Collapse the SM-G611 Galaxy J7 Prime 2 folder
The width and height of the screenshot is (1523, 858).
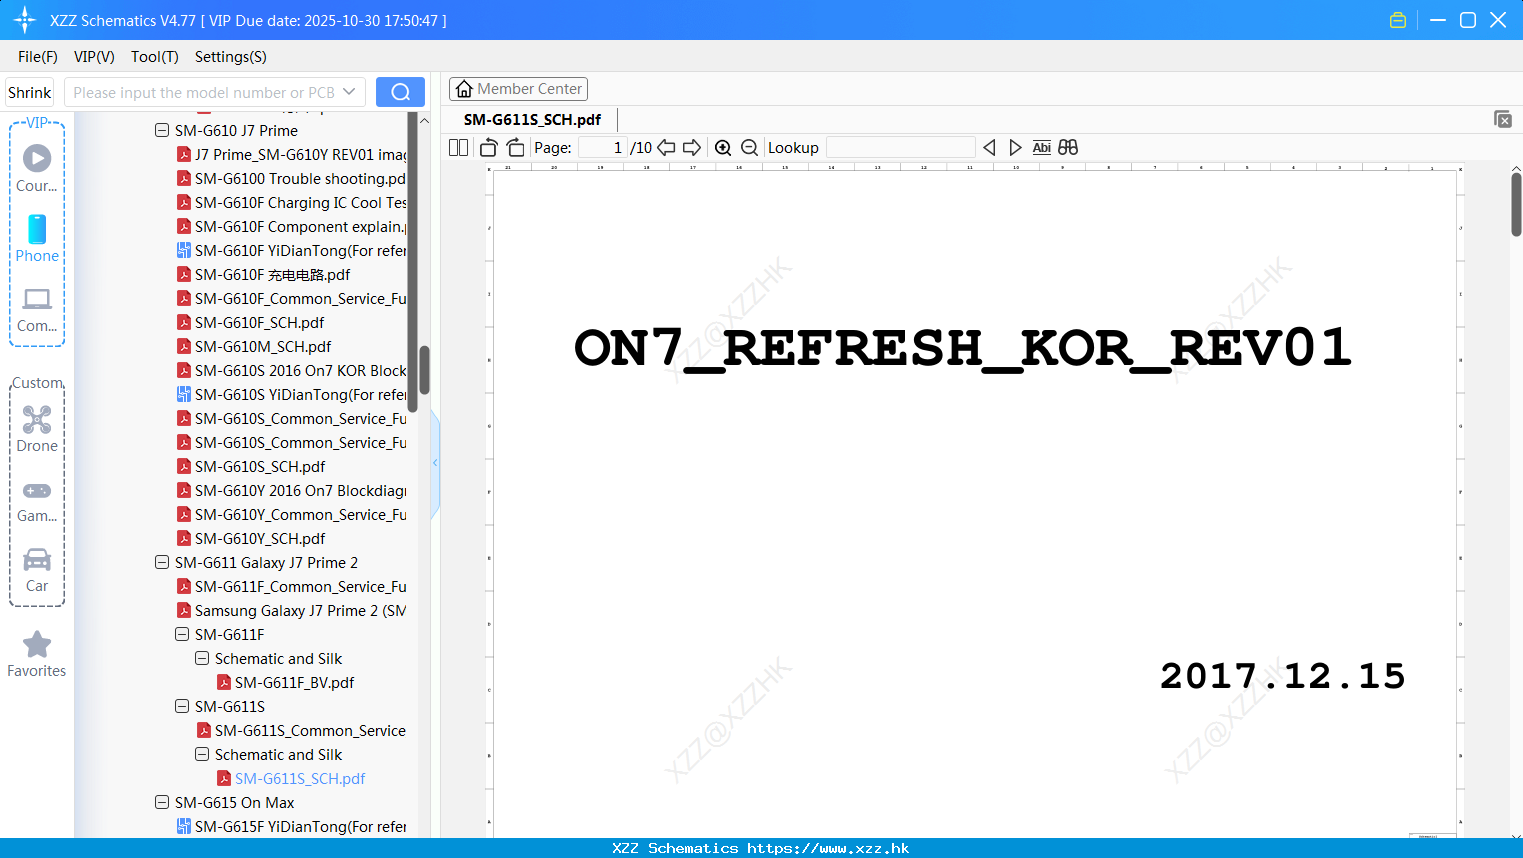[x=162, y=562]
